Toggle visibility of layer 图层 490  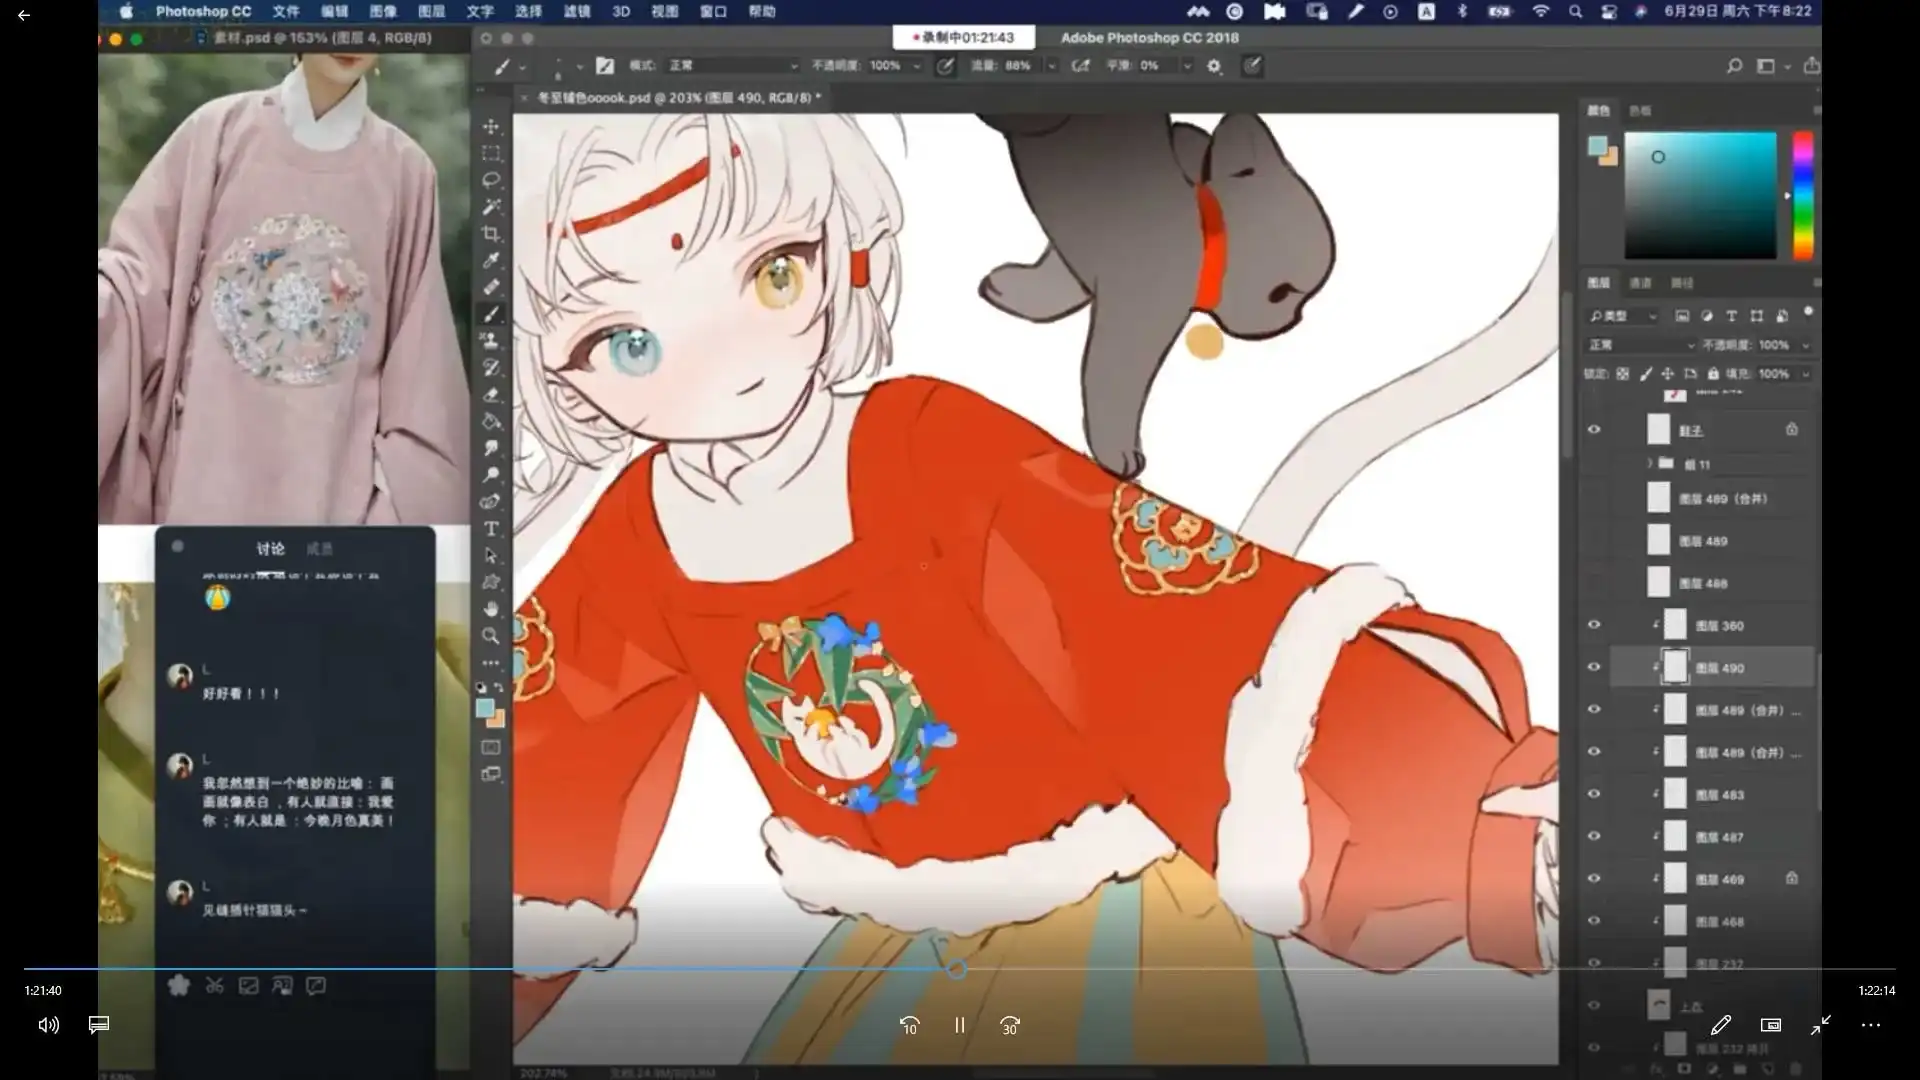pos(1594,667)
